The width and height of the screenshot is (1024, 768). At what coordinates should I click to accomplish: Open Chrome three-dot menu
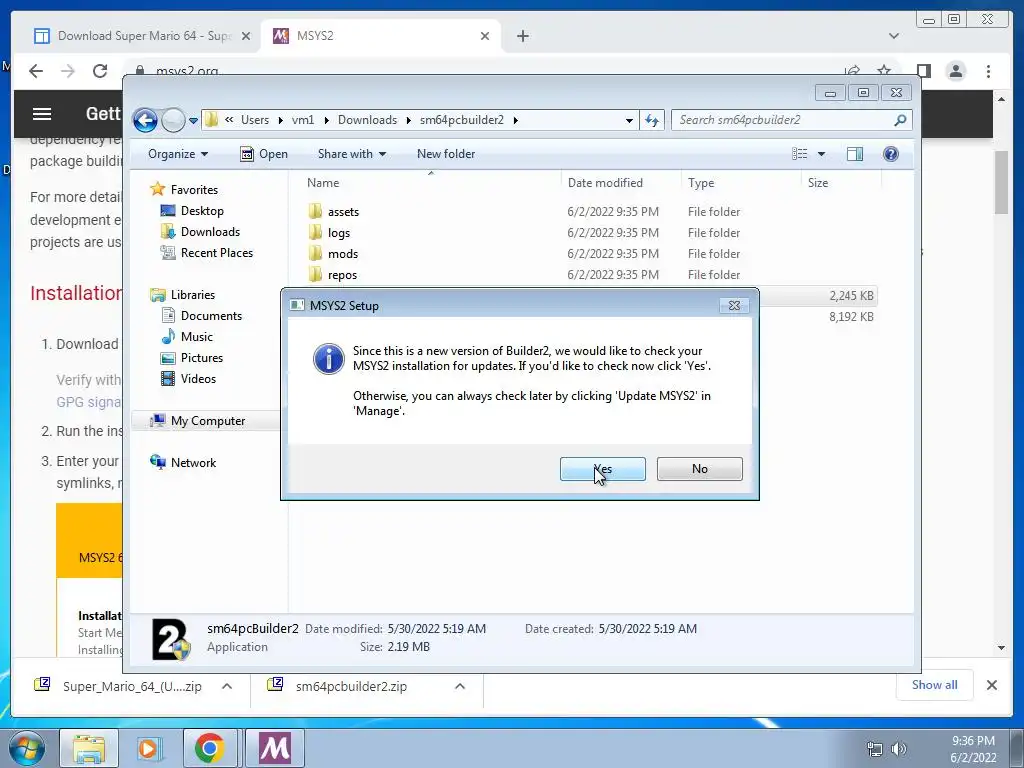988,71
